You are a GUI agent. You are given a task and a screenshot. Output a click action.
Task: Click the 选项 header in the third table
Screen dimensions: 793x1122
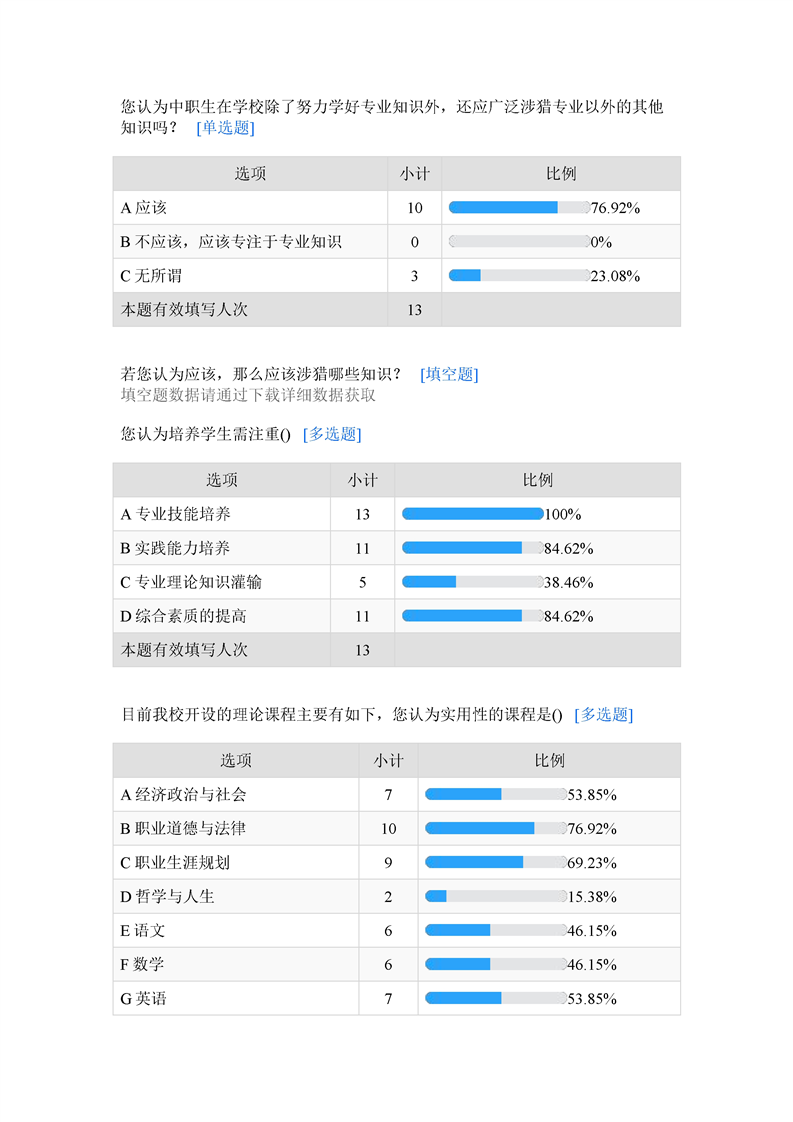236,761
